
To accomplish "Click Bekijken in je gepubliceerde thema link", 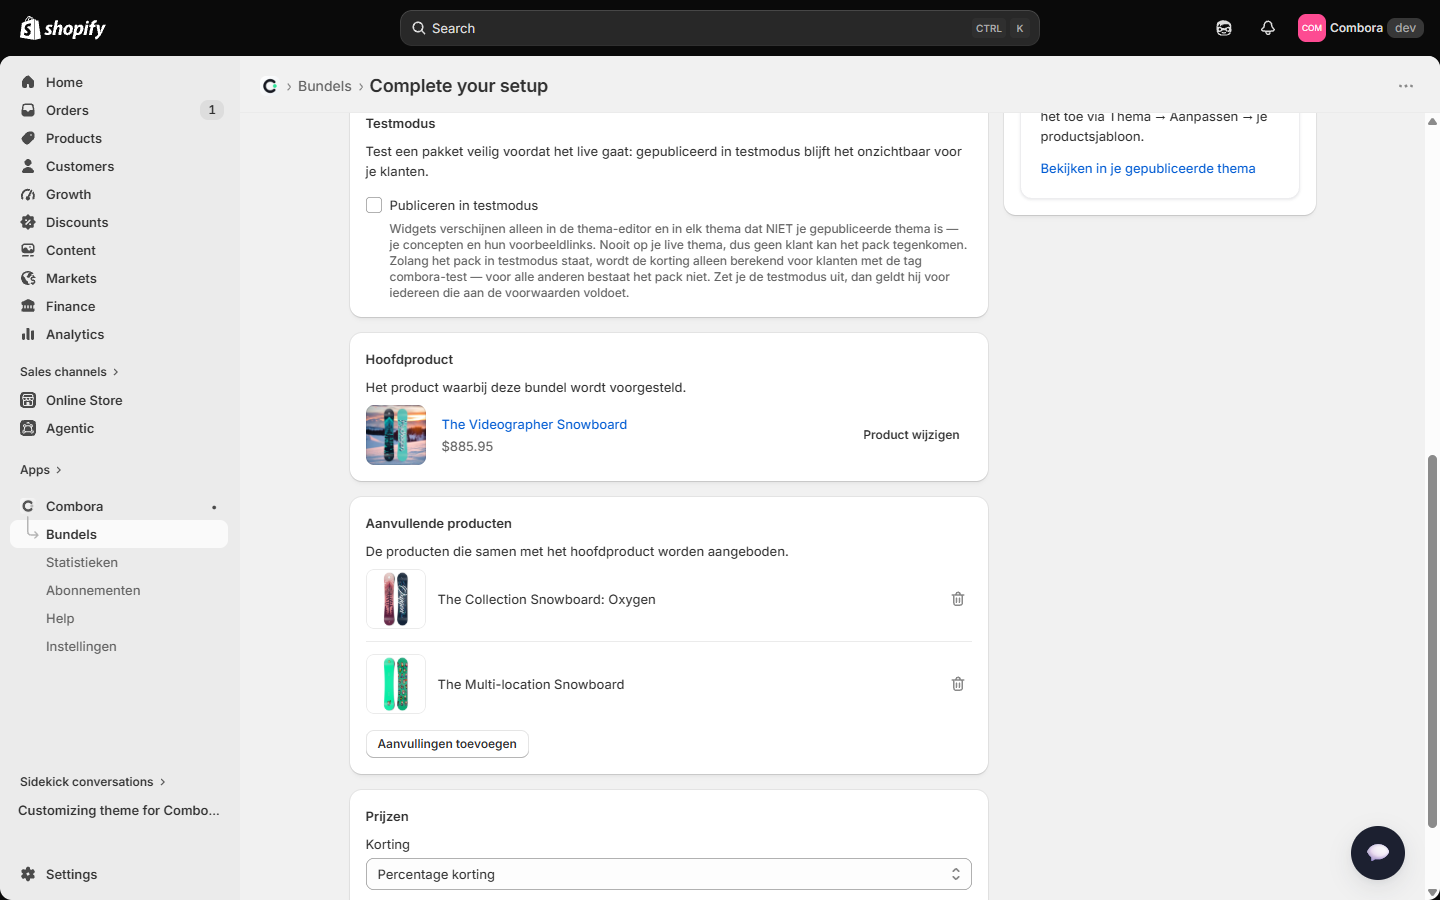I will (1148, 169).
